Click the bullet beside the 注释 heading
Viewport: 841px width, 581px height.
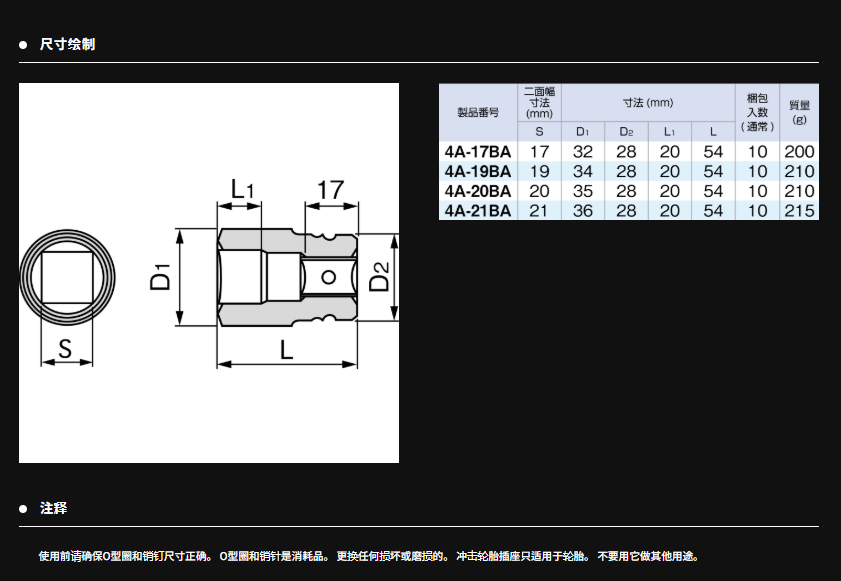click(x=23, y=509)
